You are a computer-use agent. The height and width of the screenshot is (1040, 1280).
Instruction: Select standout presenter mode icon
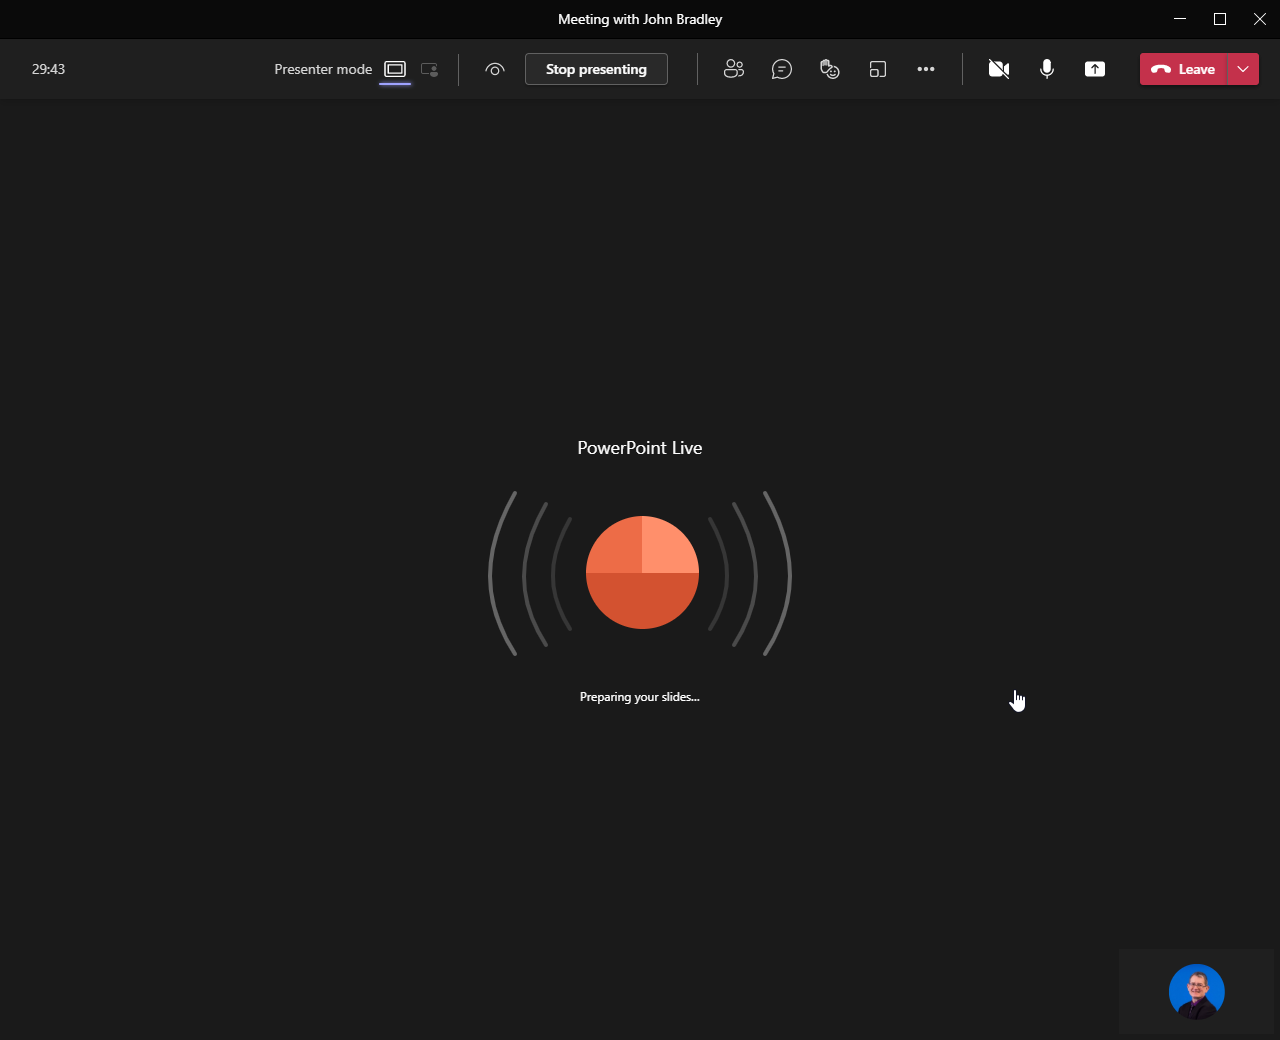click(430, 69)
